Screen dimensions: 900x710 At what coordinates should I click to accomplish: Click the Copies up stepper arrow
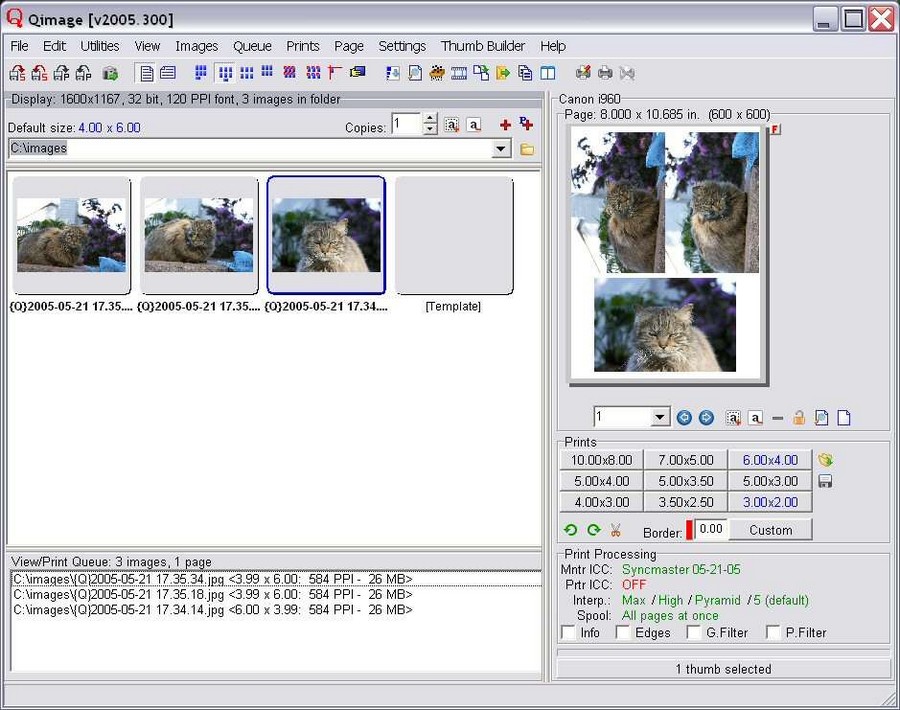tap(430, 119)
